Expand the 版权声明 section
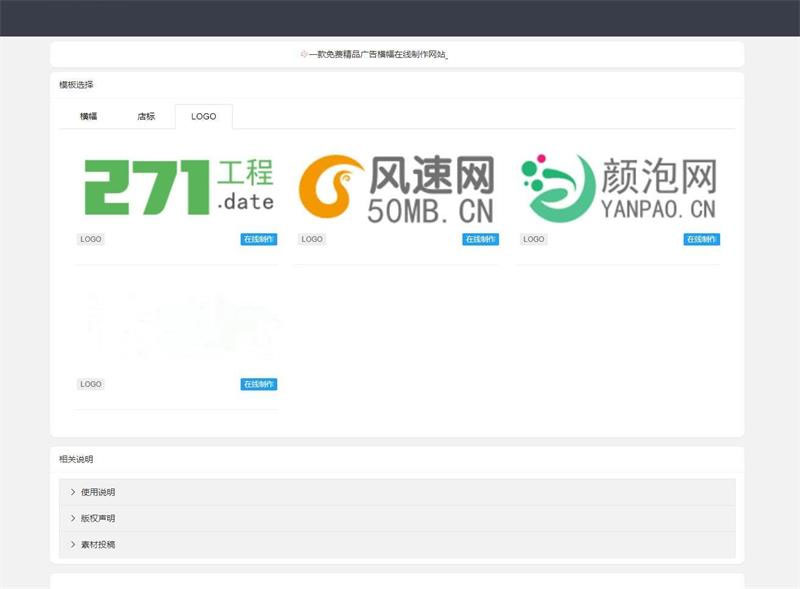 (x=95, y=518)
